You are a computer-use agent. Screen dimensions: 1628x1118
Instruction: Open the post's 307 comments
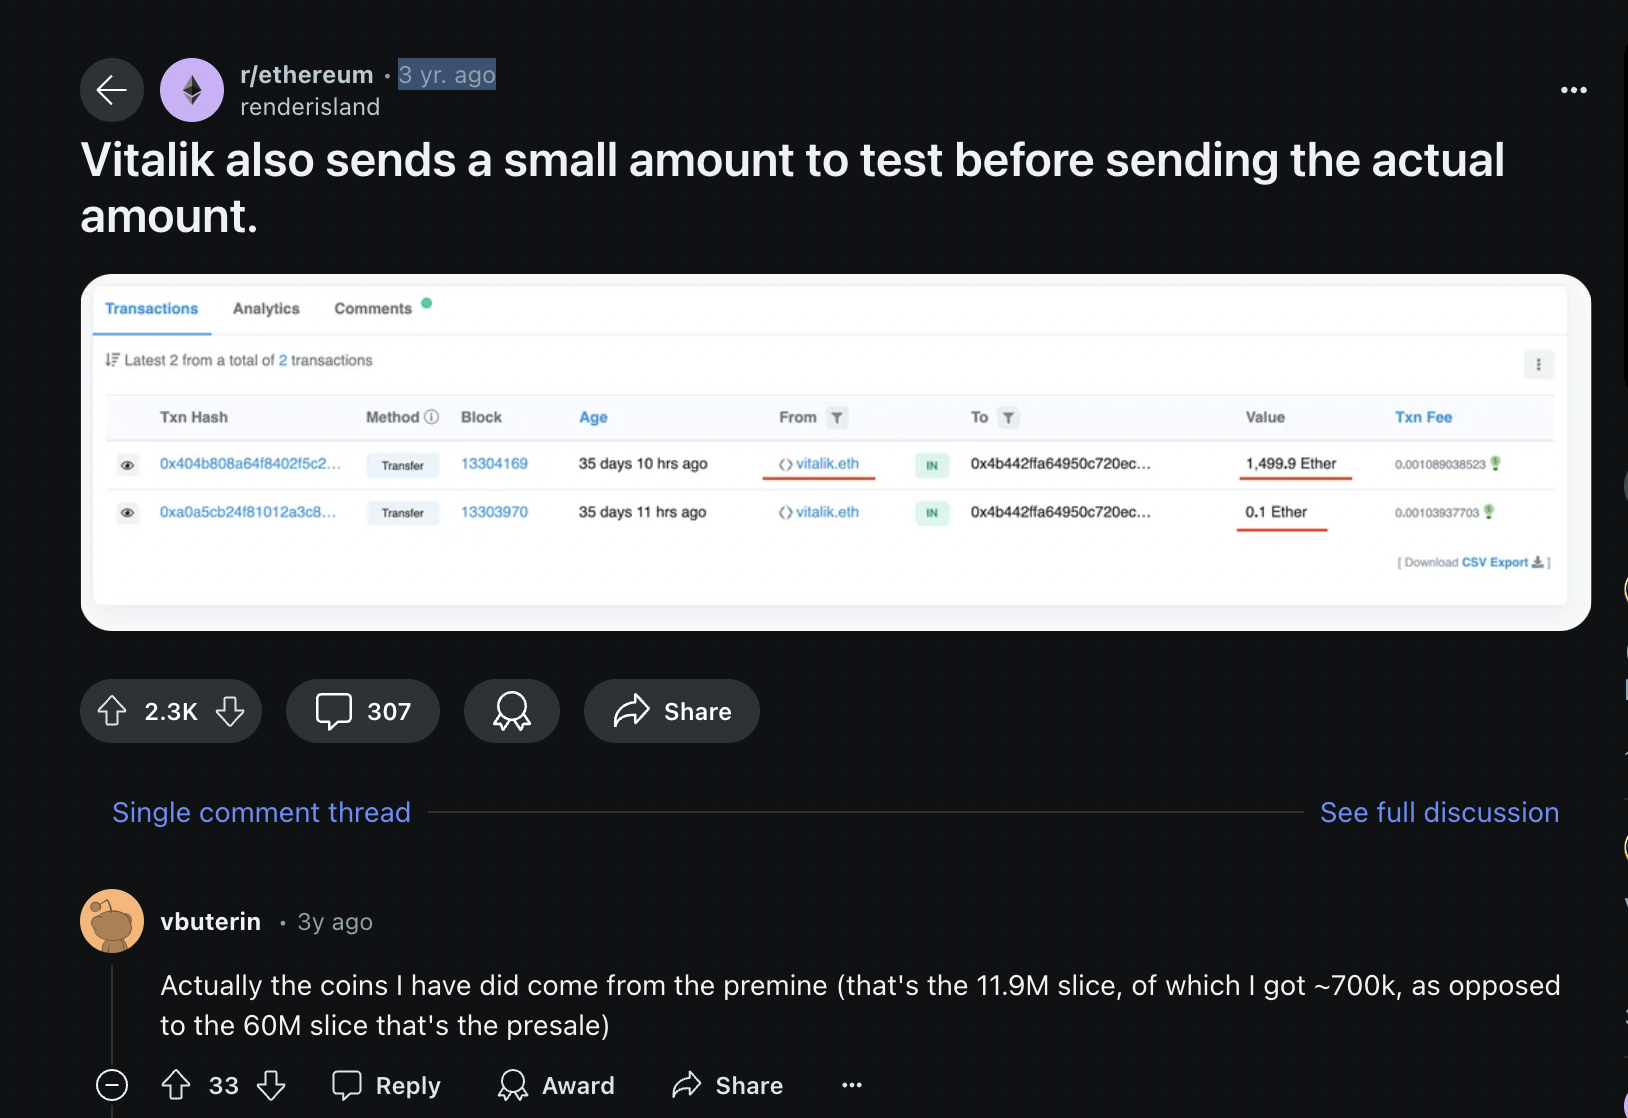tap(362, 711)
